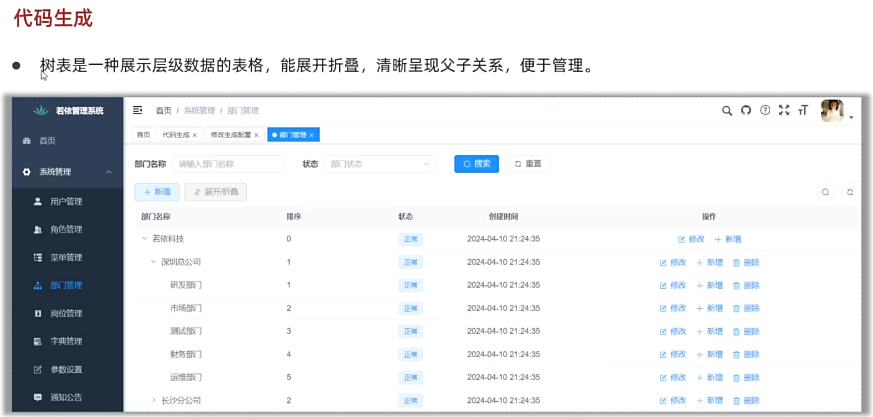Image resolution: width=873 pixels, height=417 pixels.
Task: Select the 市场部门 name cell
Action: coord(186,308)
